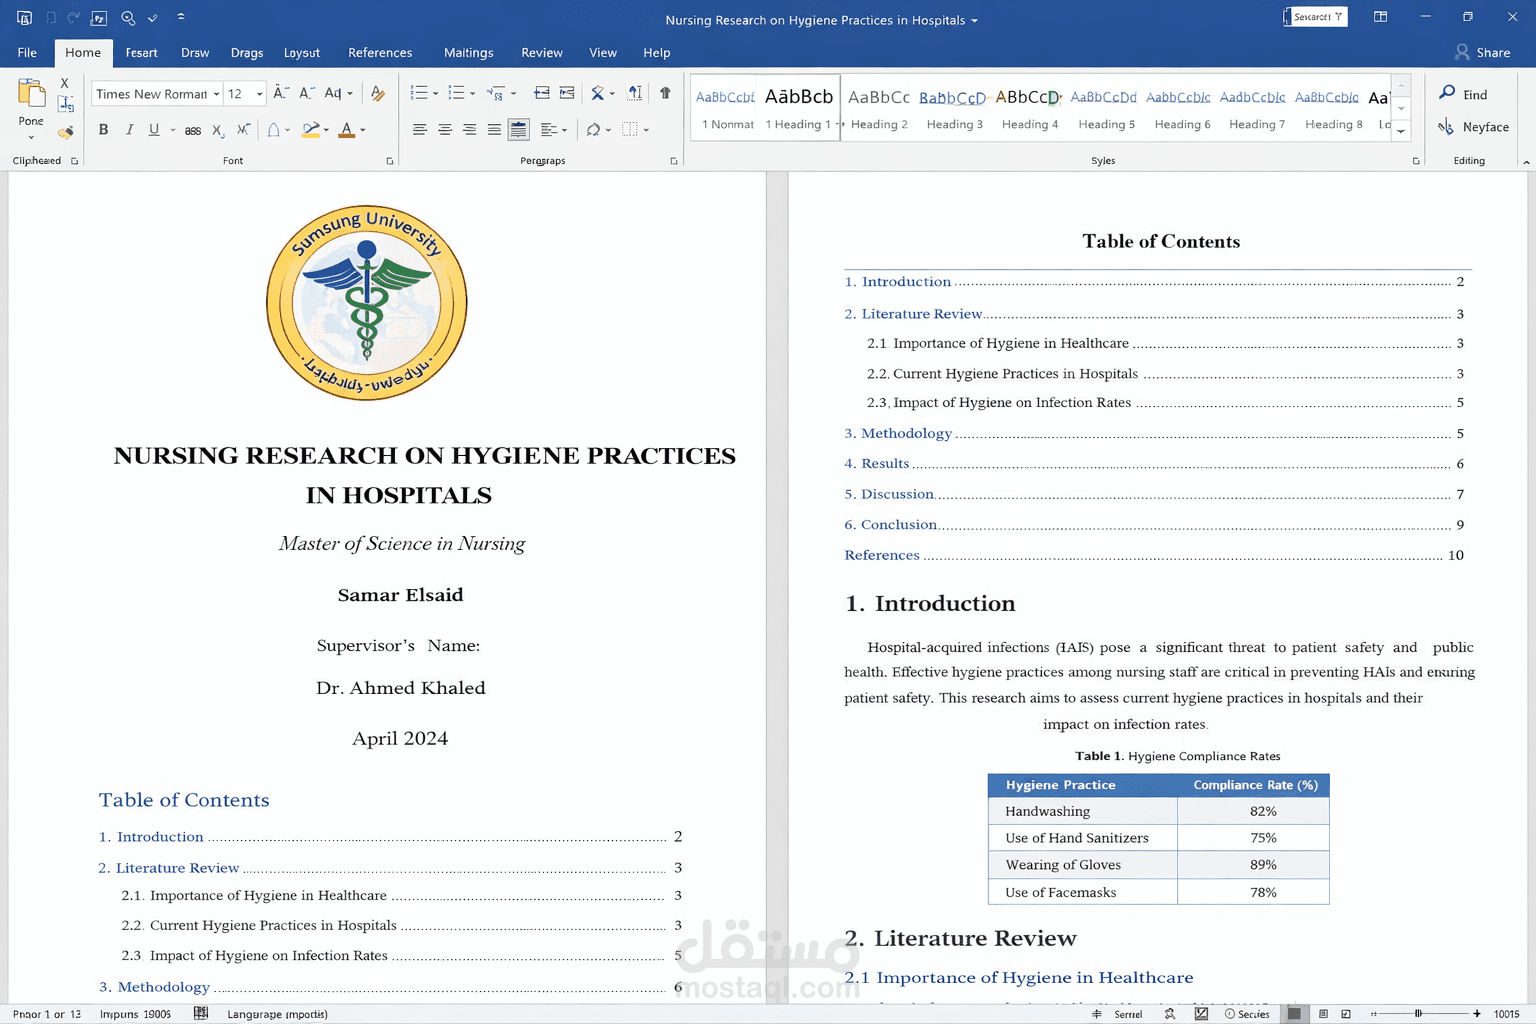1536x1024 pixels.
Task: Click the university logo image
Action: pos(367,303)
